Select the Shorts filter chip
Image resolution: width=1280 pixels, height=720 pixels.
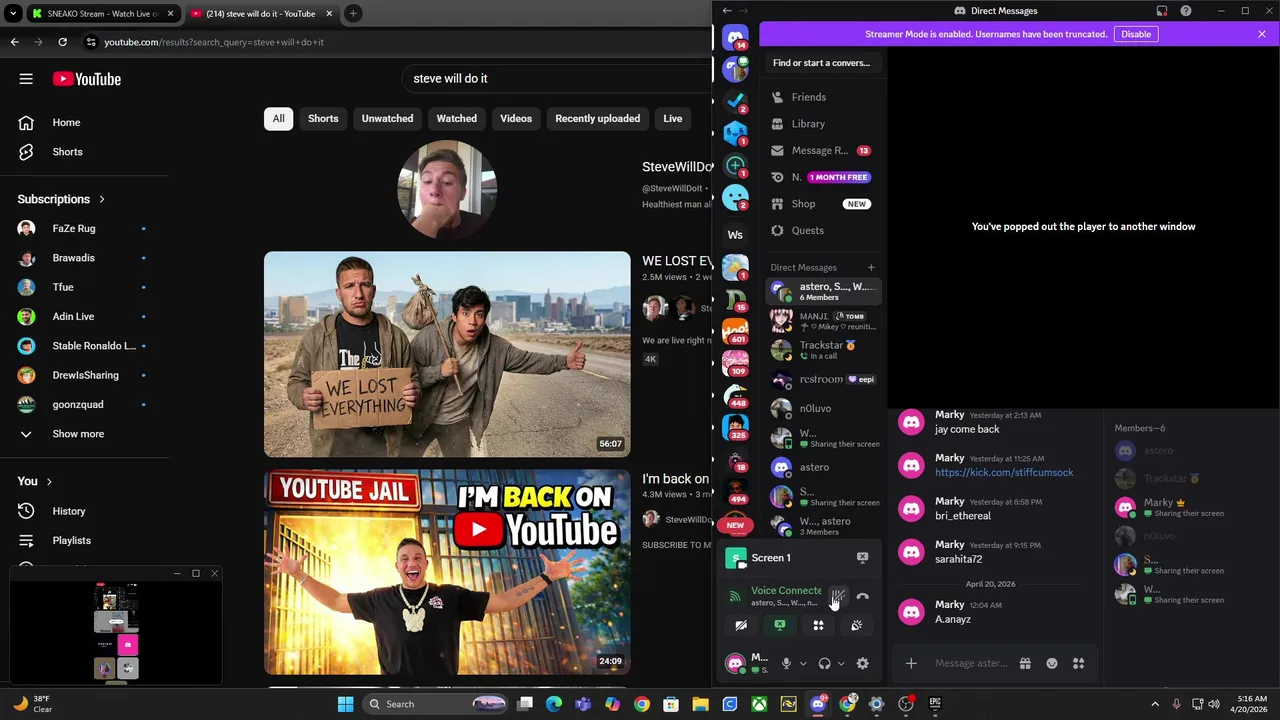click(x=323, y=118)
